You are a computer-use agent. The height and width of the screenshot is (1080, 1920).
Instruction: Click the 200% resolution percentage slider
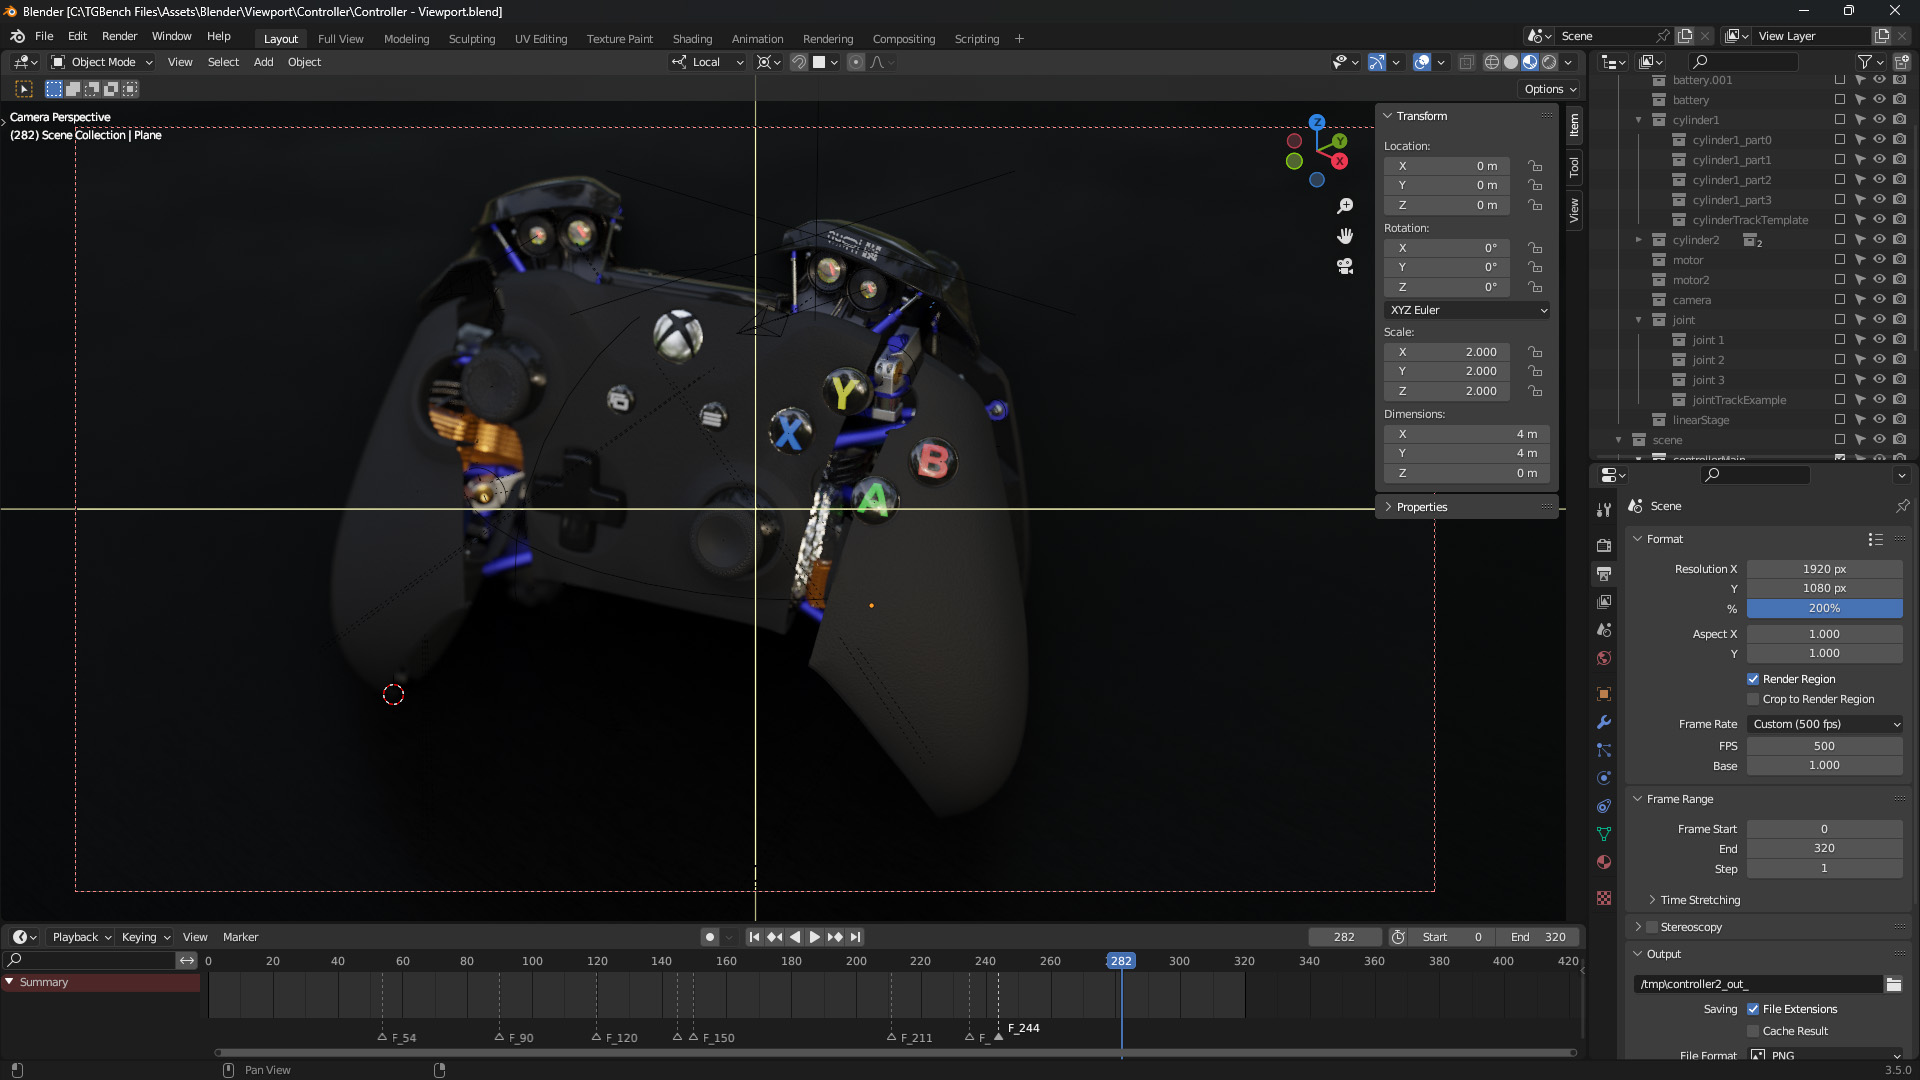[x=1825, y=608]
